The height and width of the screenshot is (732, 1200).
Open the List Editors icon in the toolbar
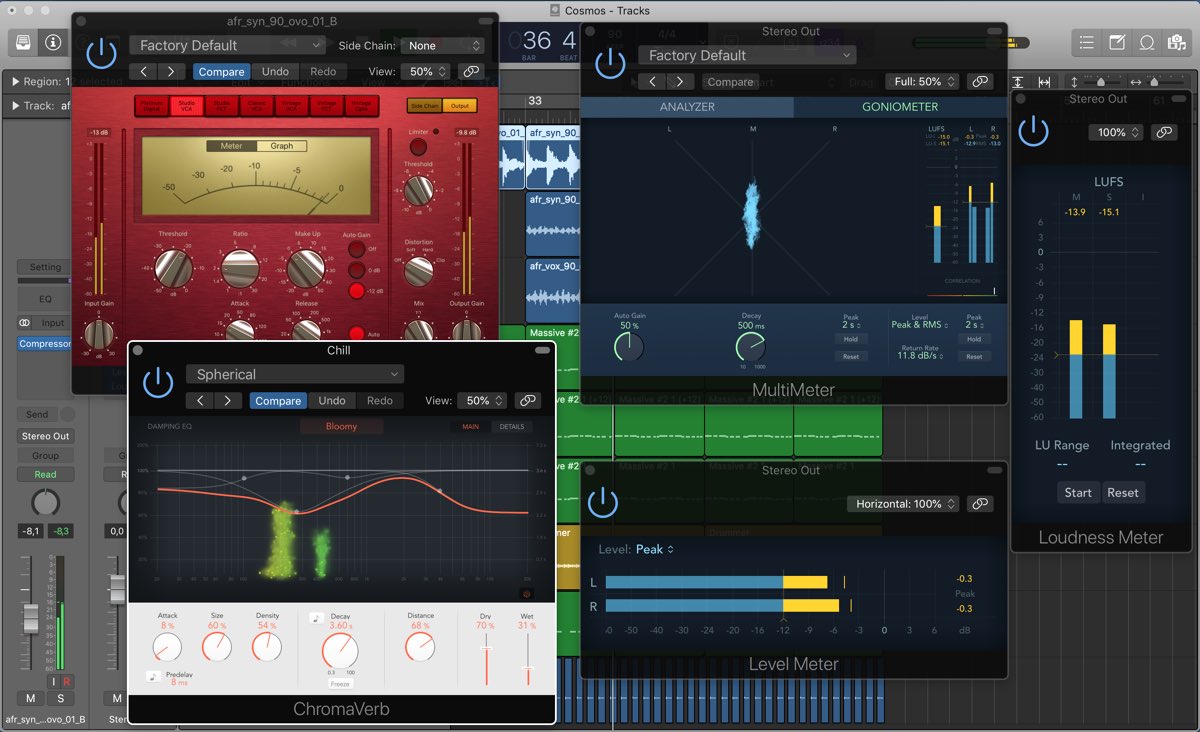coord(1088,43)
